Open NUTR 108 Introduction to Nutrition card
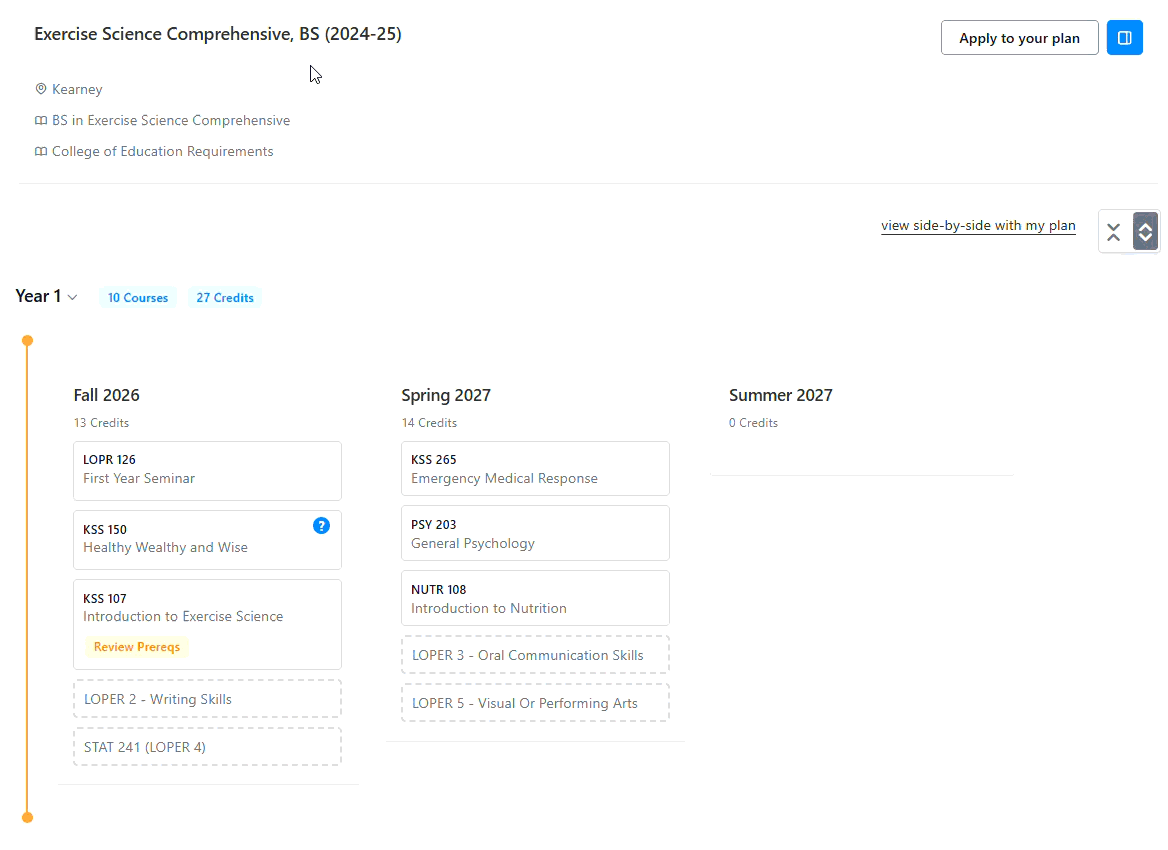The image size is (1168, 850). pyautogui.click(x=535, y=598)
